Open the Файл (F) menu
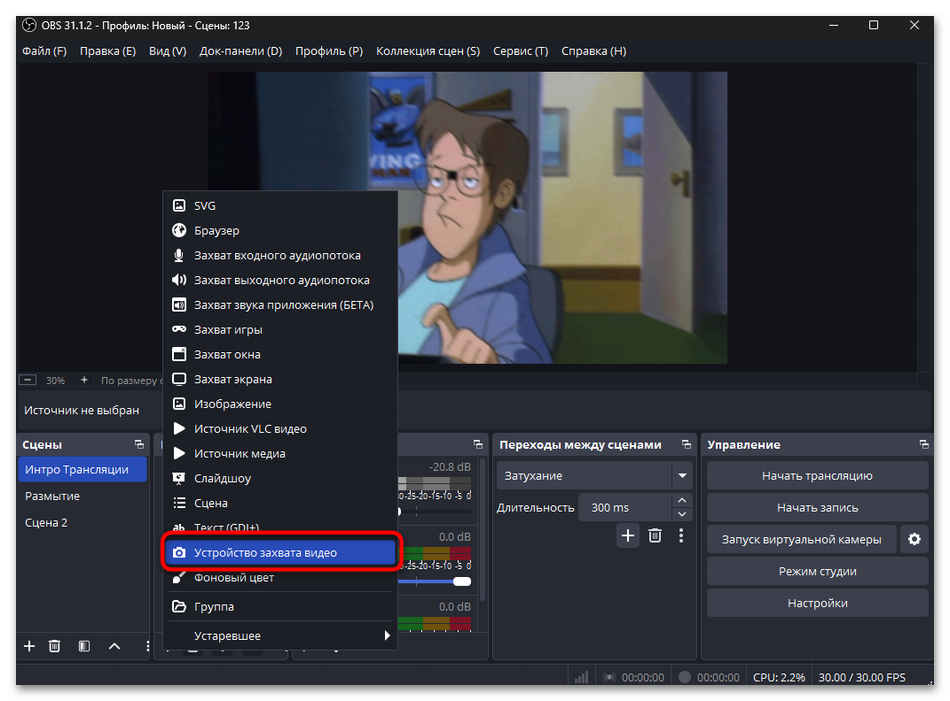950x701 pixels. (x=44, y=51)
